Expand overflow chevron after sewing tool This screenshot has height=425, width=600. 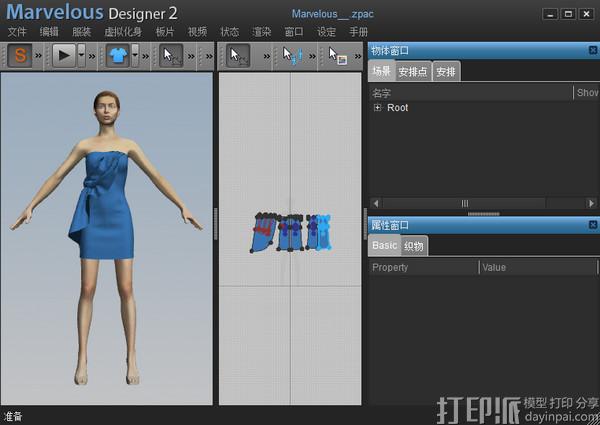[x=312, y=56]
